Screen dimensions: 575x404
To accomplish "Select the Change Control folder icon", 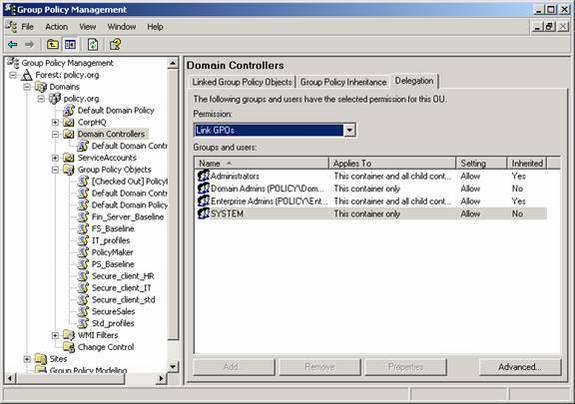I will [x=69, y=346].
